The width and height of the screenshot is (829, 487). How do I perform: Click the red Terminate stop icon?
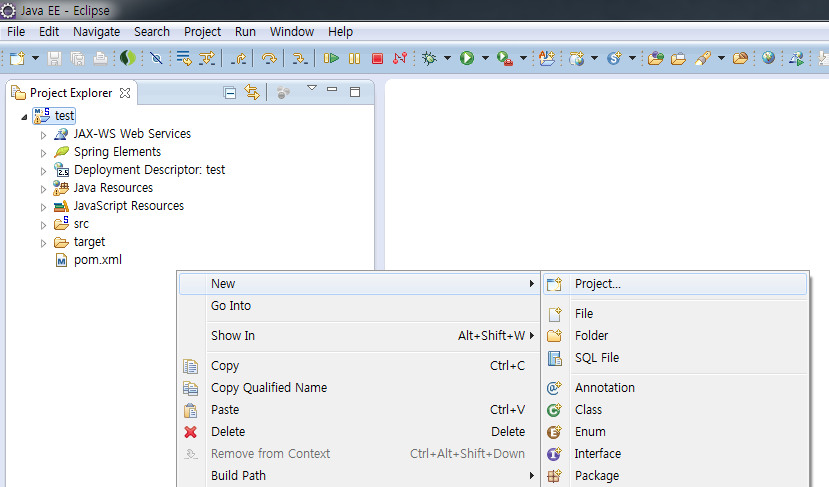click(377, 58)
